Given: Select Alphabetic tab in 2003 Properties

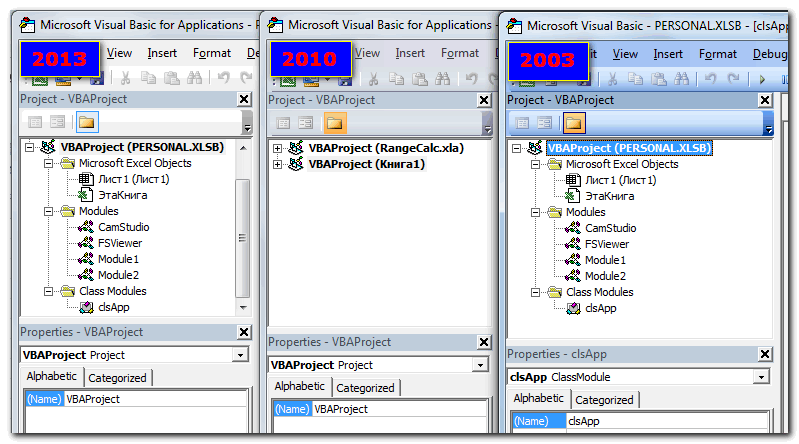Looking at the screenshot, I should point(539,398).
